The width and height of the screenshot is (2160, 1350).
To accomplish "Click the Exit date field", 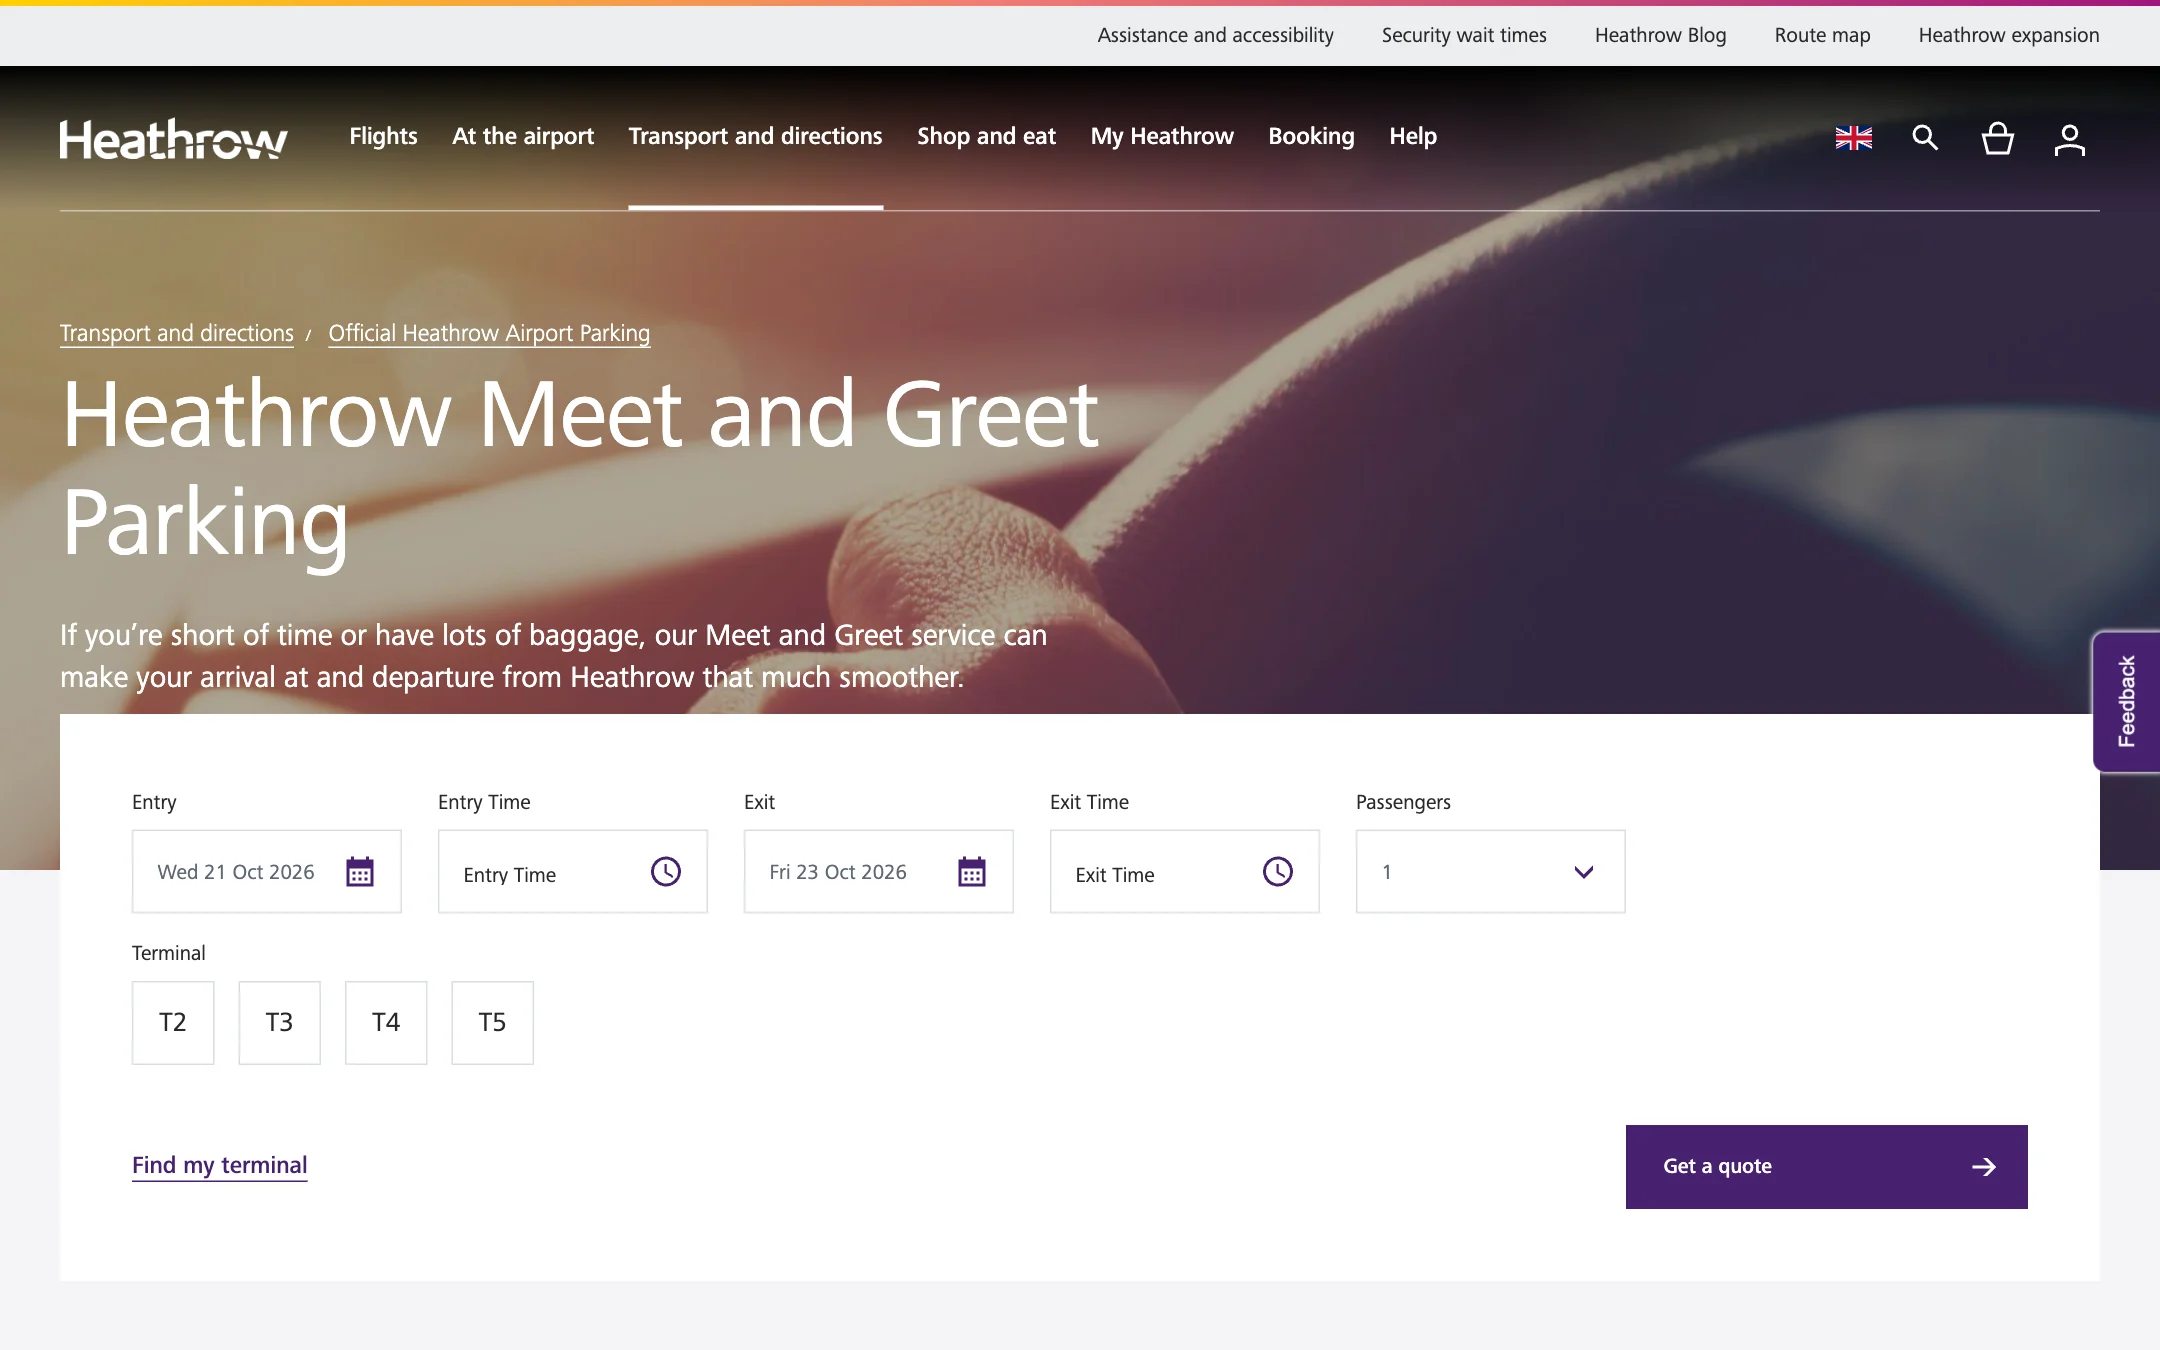I will pyautogui.click(x=879, y=872).
